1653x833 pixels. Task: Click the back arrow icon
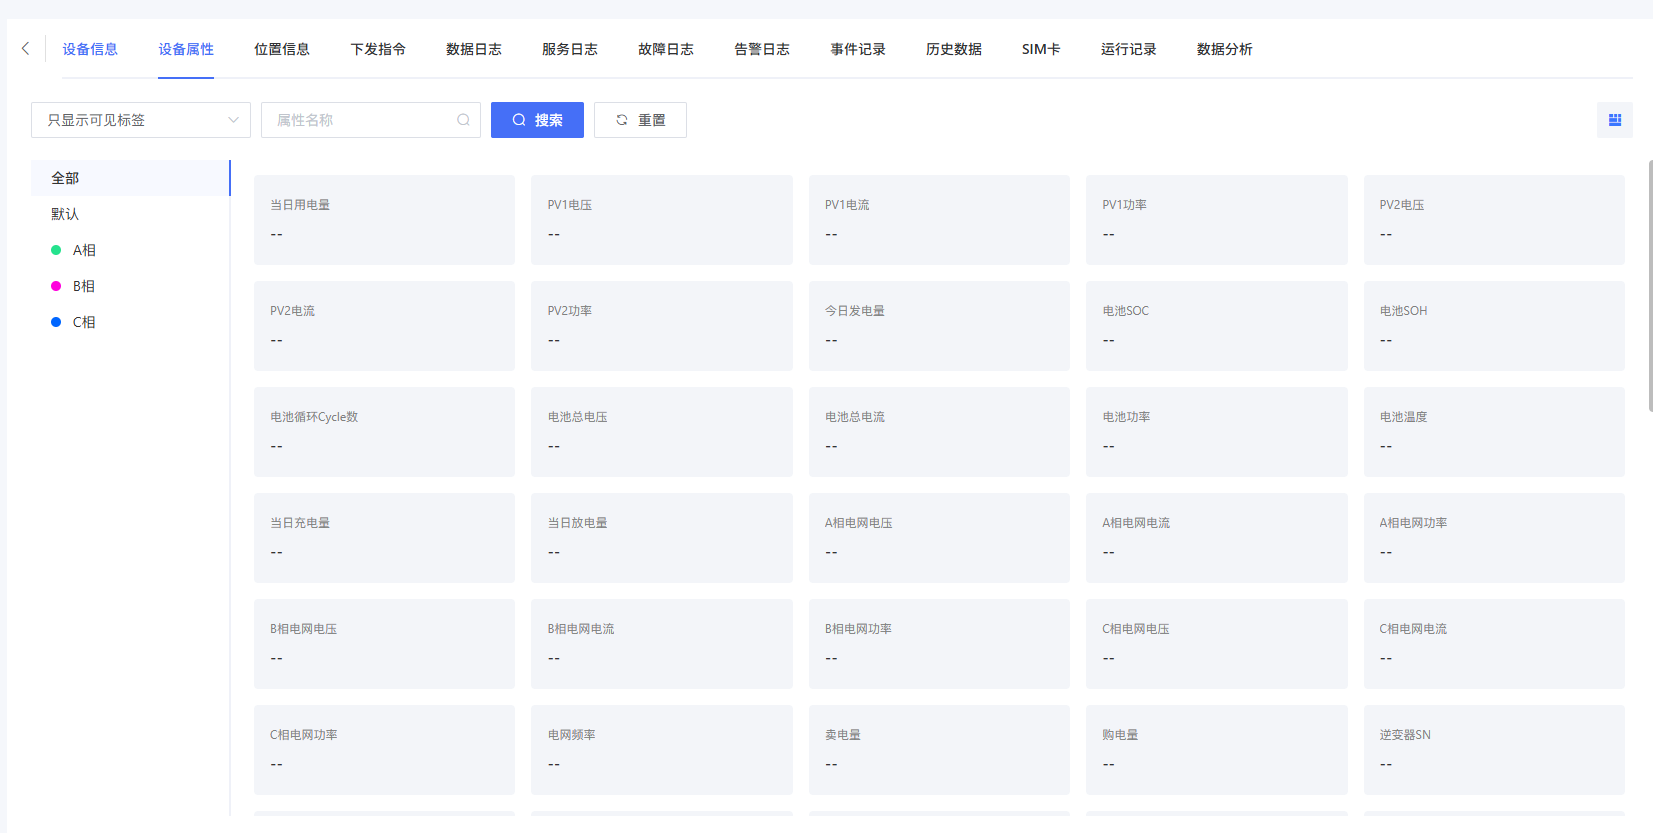pos(26,48)
